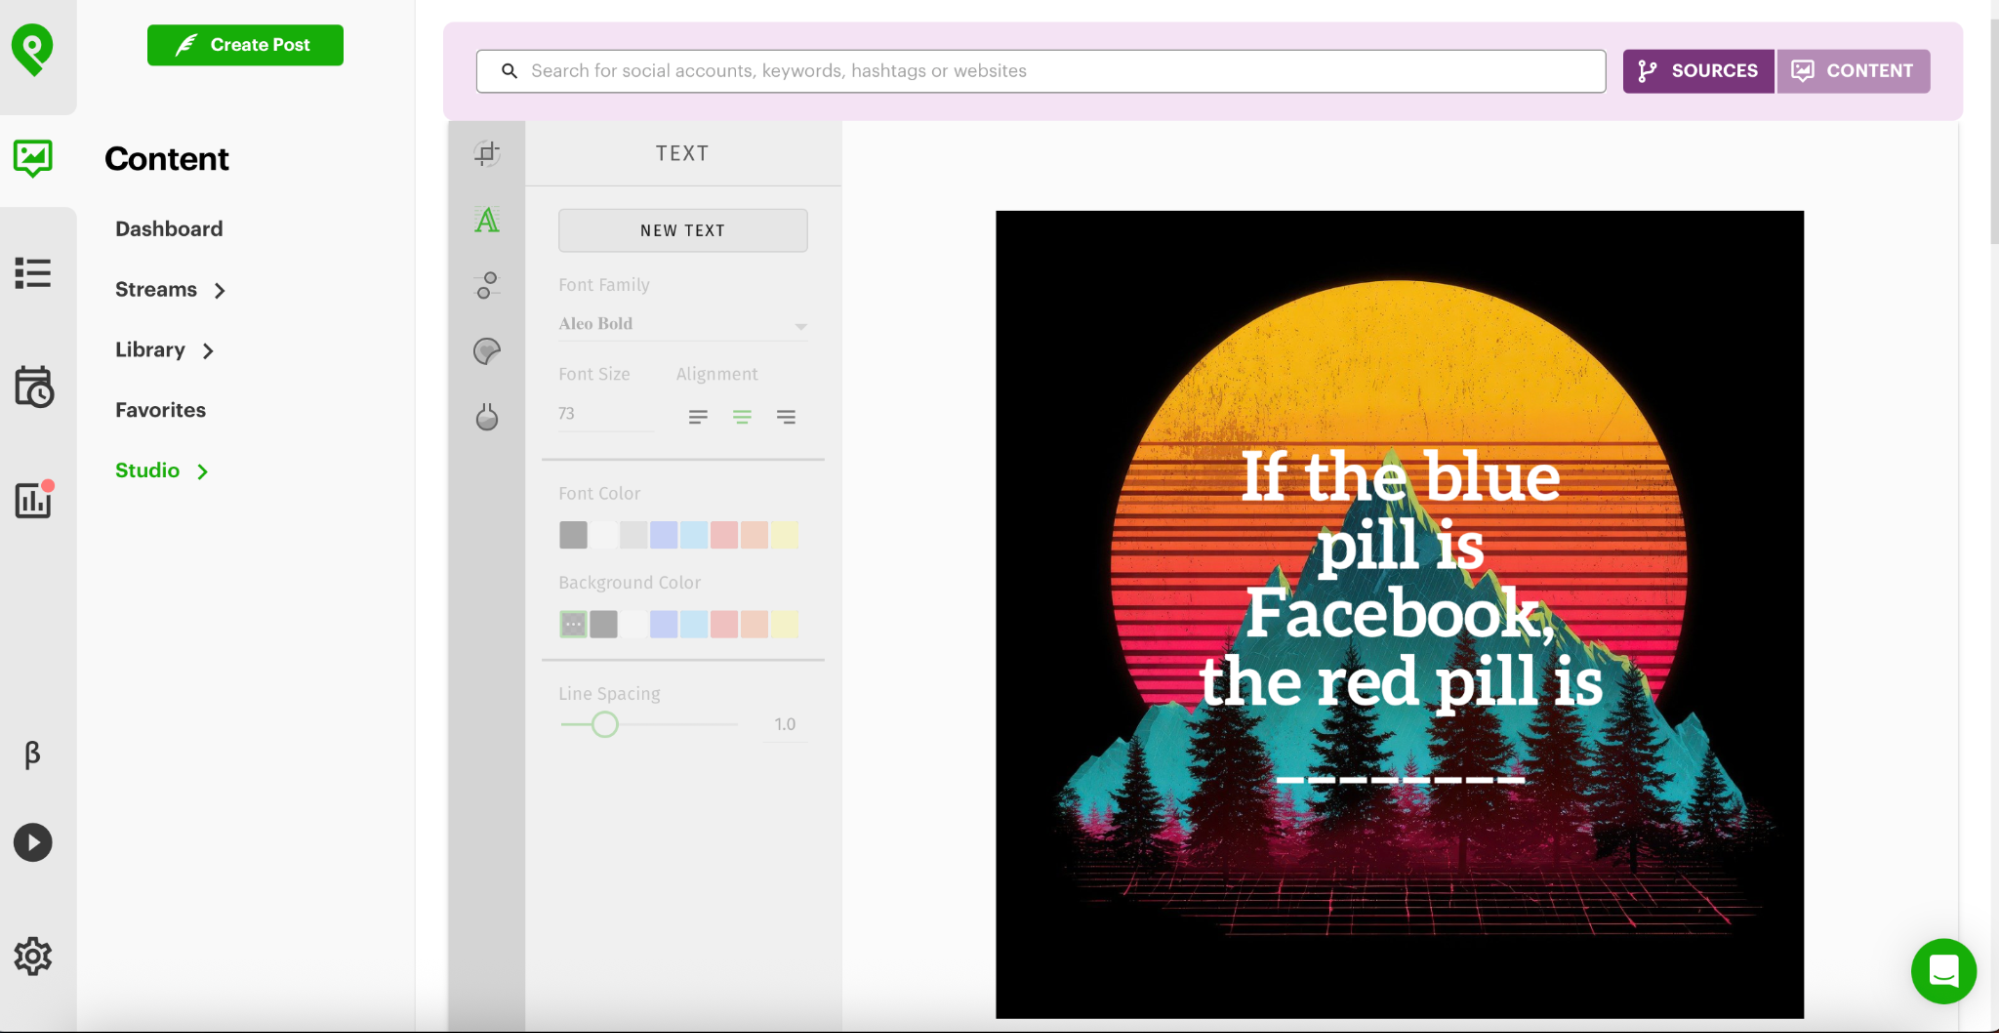
Task: Set text alignment to right
Action: 786,417
